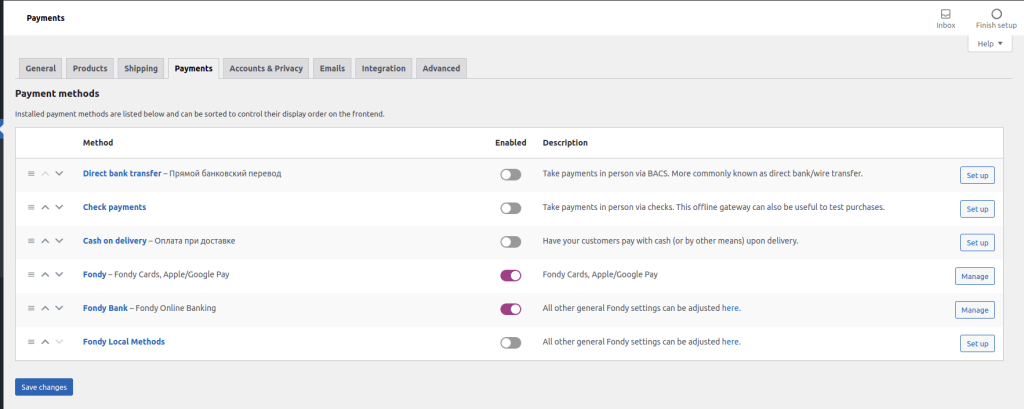The height and width of the screenshot is (409, 1024).
Task: Move Fondy Local Methods up with chevron
Action: pyautogui.click(x=45, y=343)
